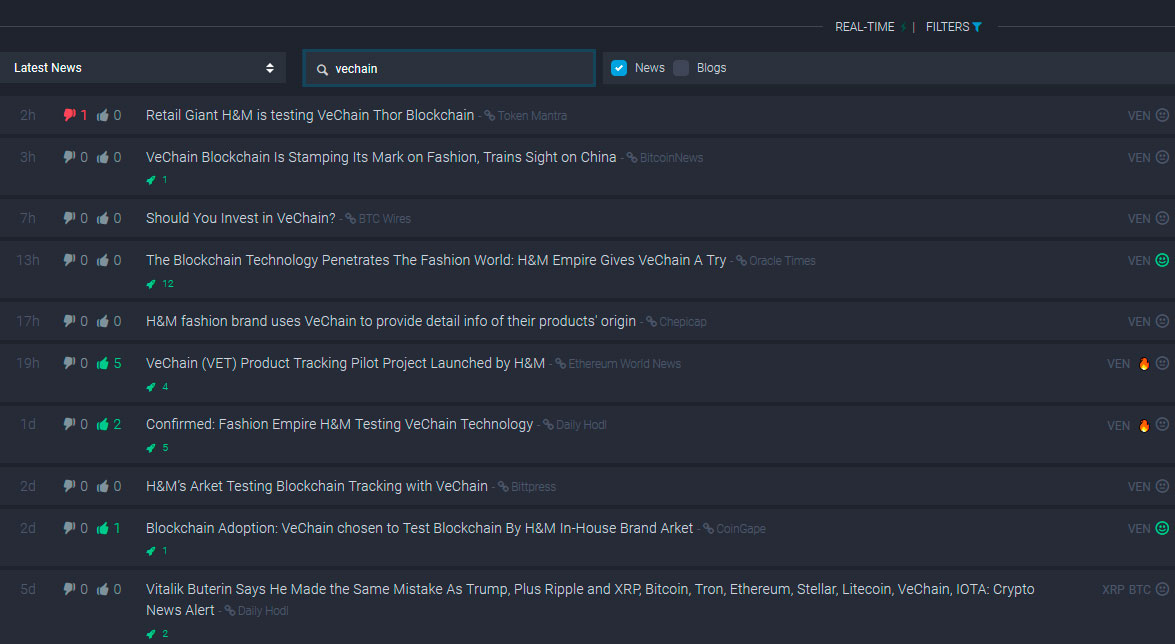Click BTC tag on Vitalik Buterin row
Screen dimensions: 1175x644
[1139, 589]
